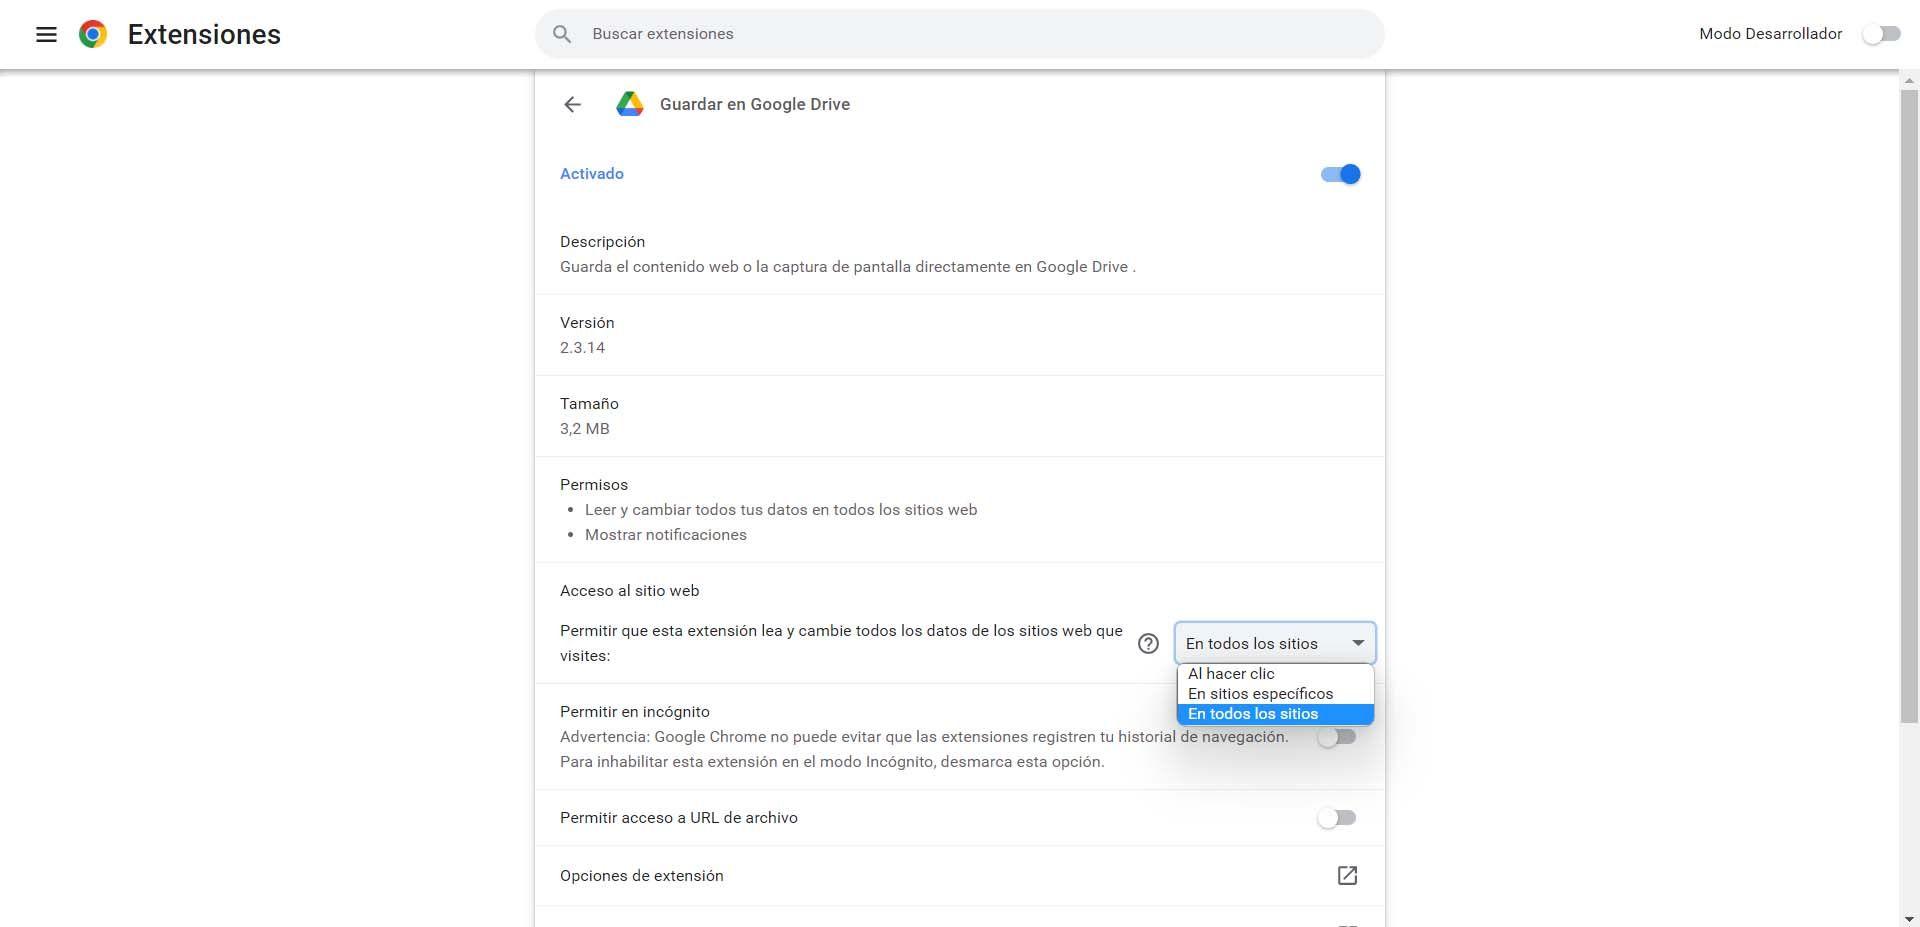This screenshot has height=927, width=1920.
Task: Open the help tooltip for site access
Action: (x=1148, y=643)
